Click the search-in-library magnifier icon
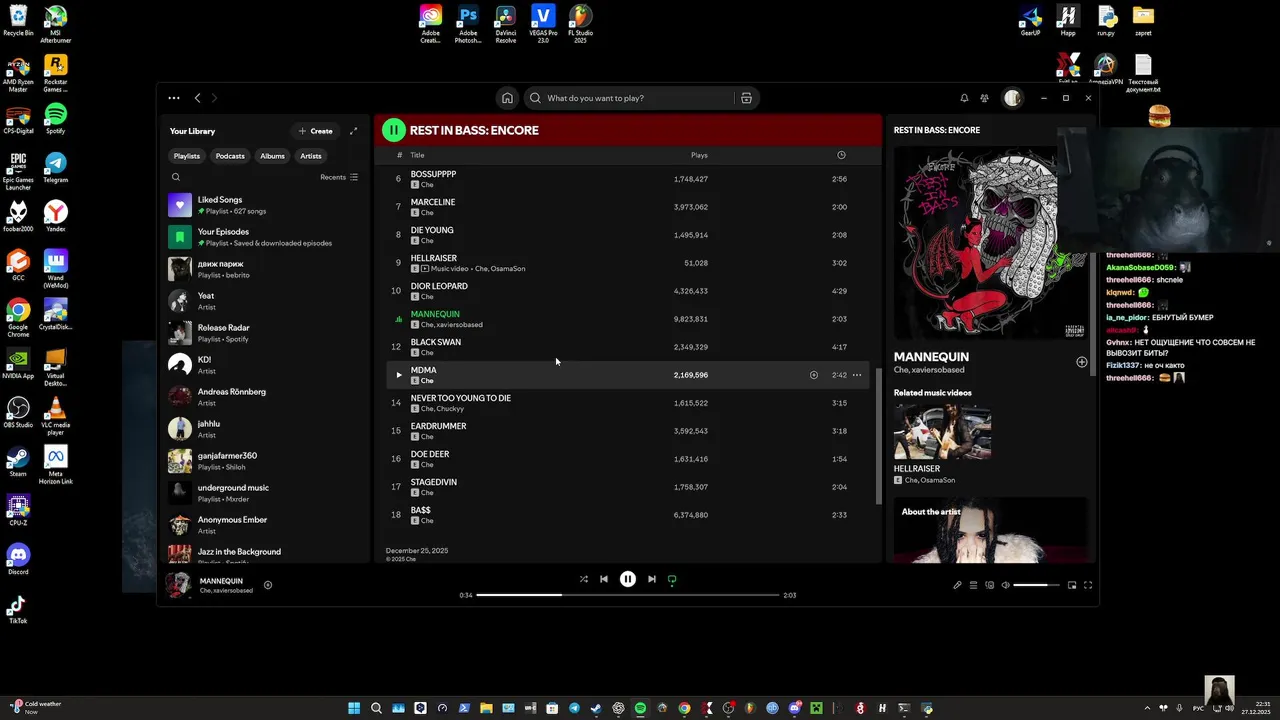This screenshot has height=720, width=1280. [176, 177]
